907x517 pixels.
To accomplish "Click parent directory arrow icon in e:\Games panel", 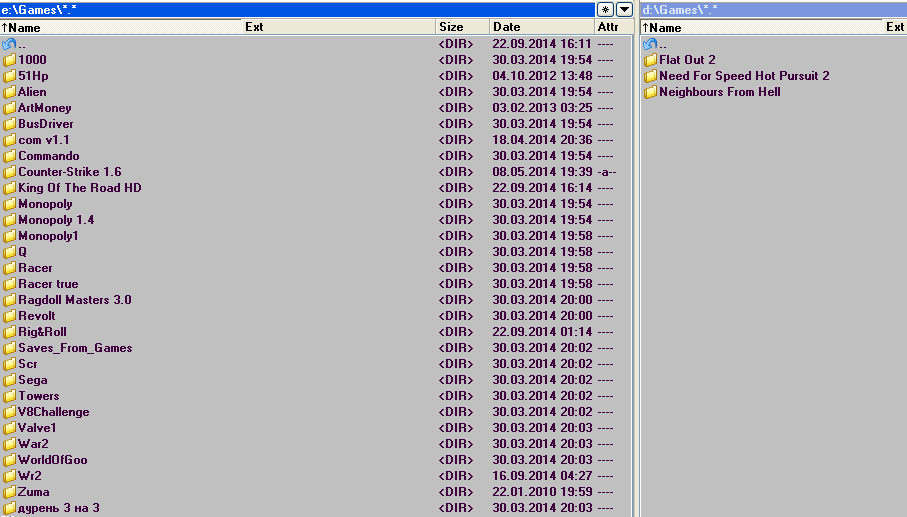I will [x=9, y=44].
